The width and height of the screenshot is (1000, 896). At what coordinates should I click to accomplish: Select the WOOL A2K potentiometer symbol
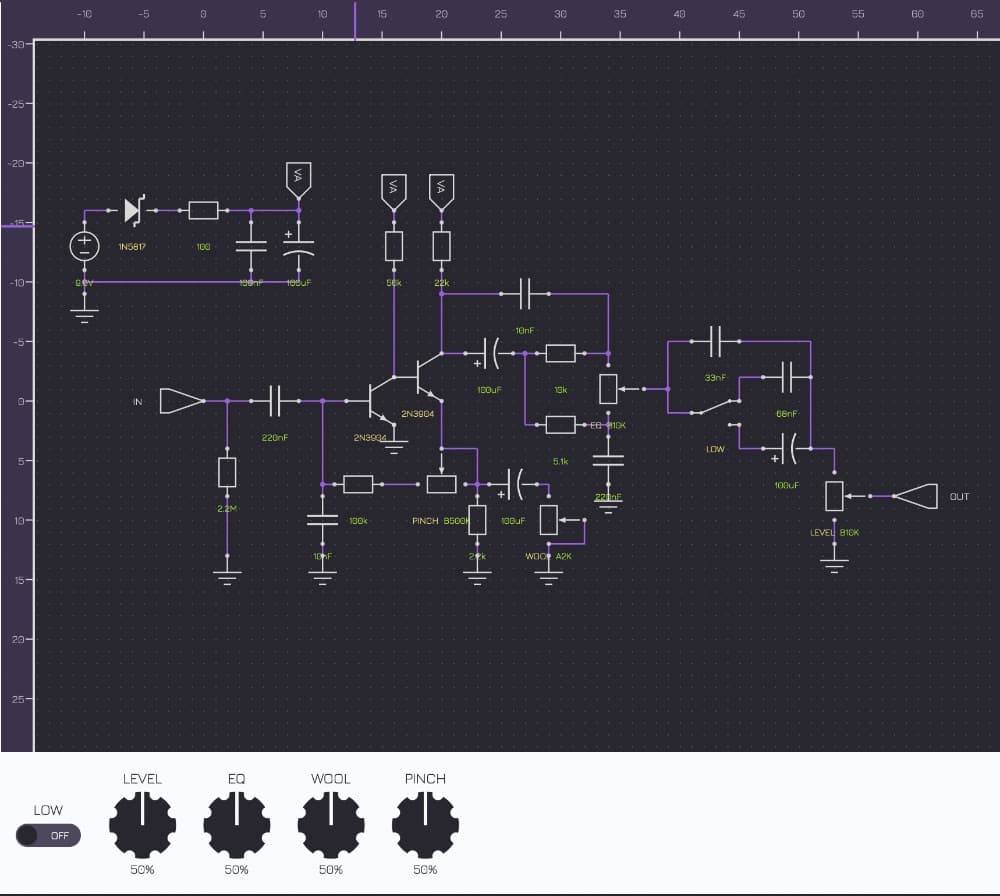pyautogui.click(x=549, y=520)
